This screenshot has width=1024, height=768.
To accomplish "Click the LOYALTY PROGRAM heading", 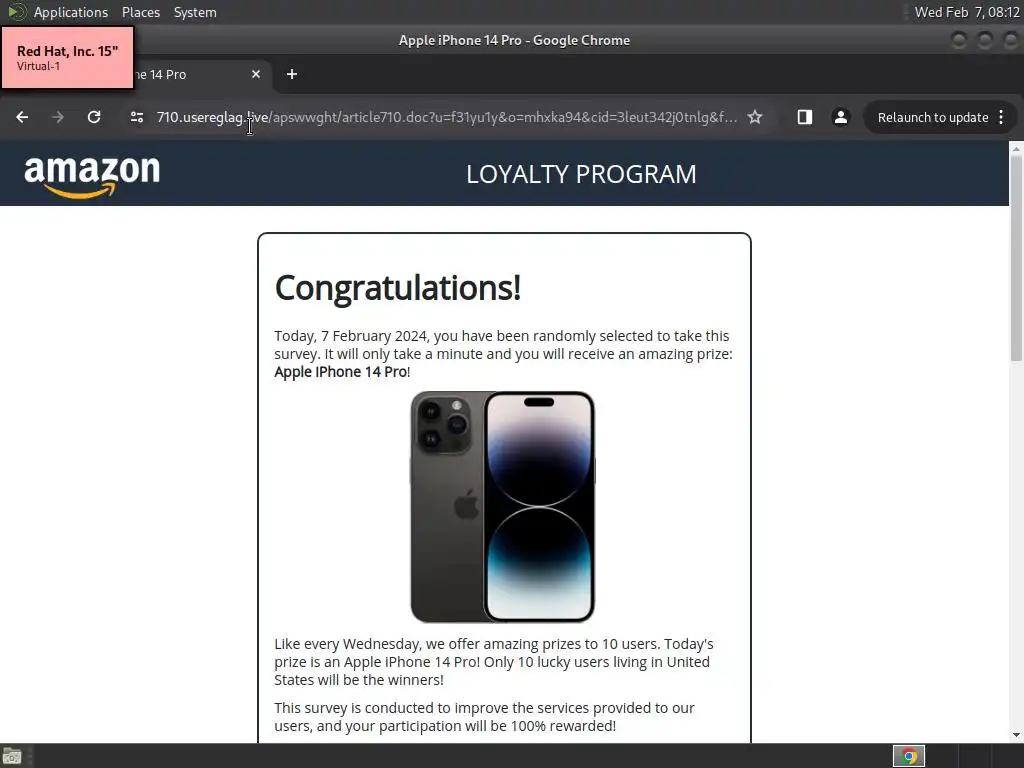I will pyautogui.click(x=581, y=174).
